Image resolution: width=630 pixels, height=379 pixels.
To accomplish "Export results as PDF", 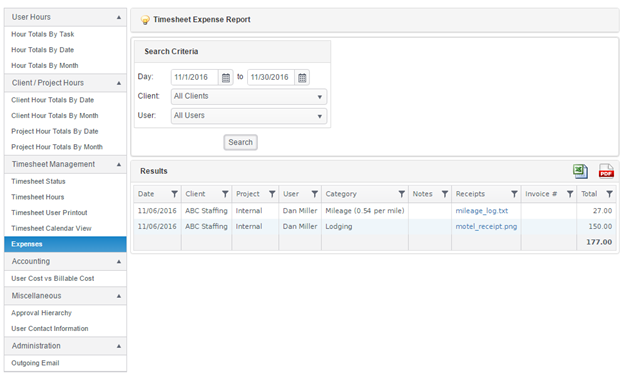I will click(606, 171).
